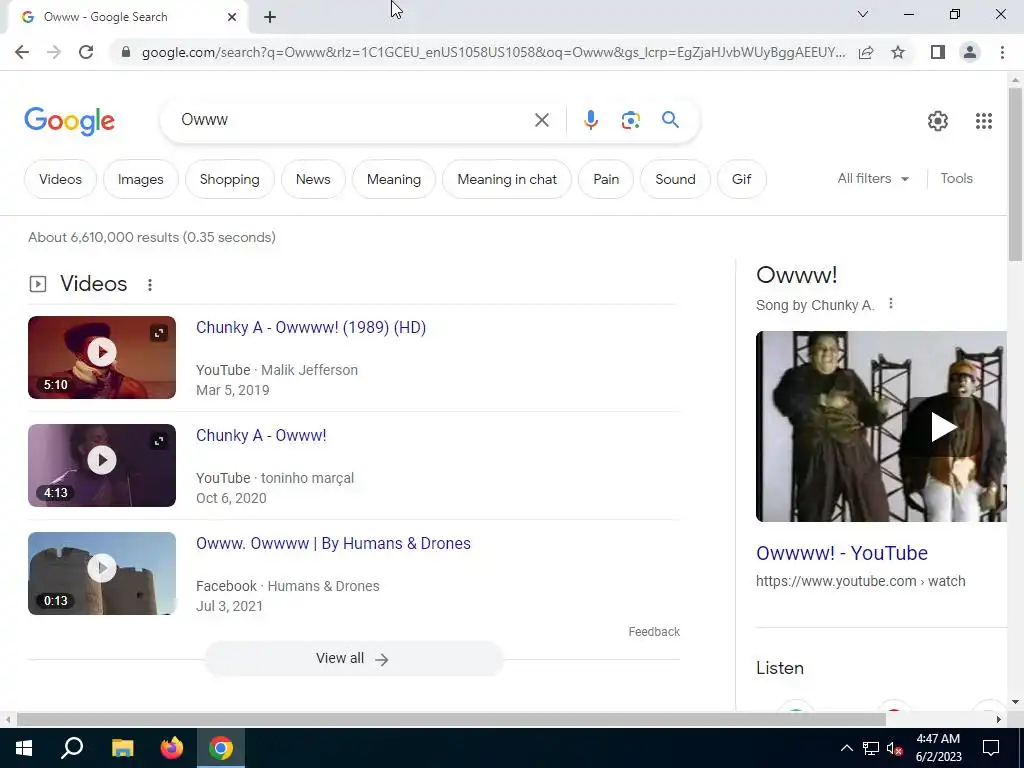Submit search with magnifier icon
Screen dimensions: 1024x768
click(670, 120)
